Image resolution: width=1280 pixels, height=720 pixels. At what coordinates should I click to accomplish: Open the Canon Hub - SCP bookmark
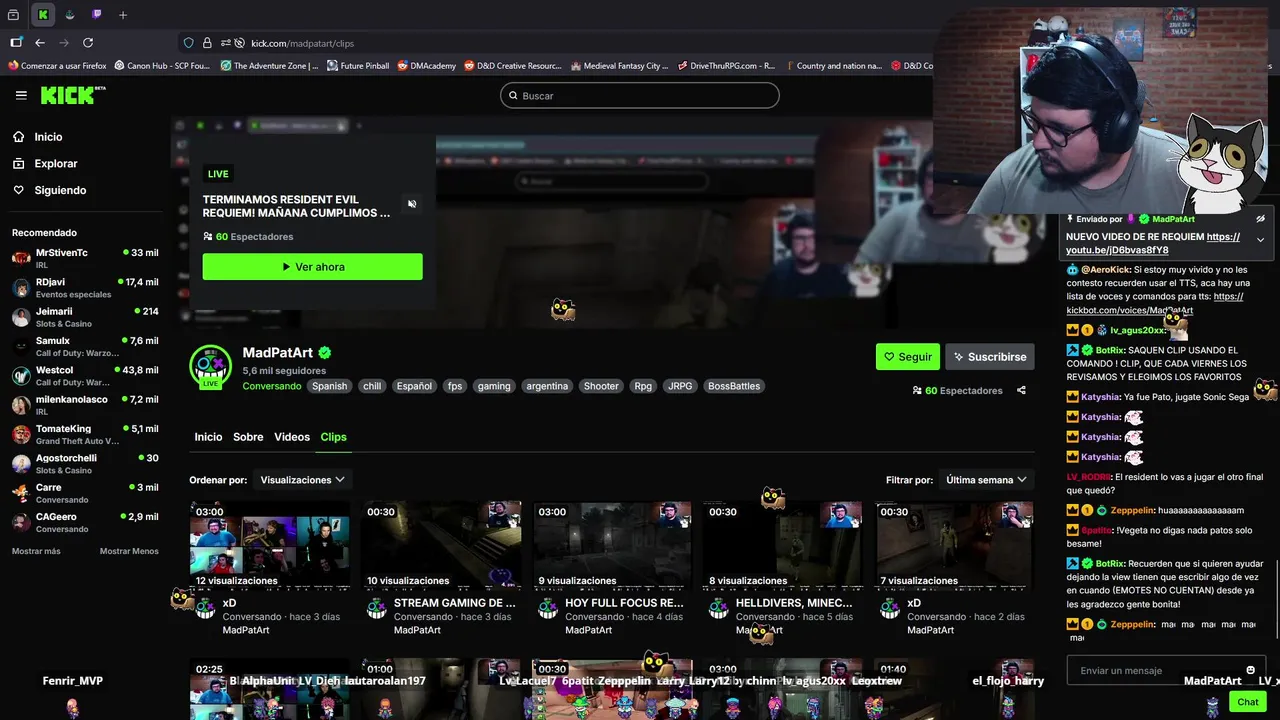[x=162, y=66]
